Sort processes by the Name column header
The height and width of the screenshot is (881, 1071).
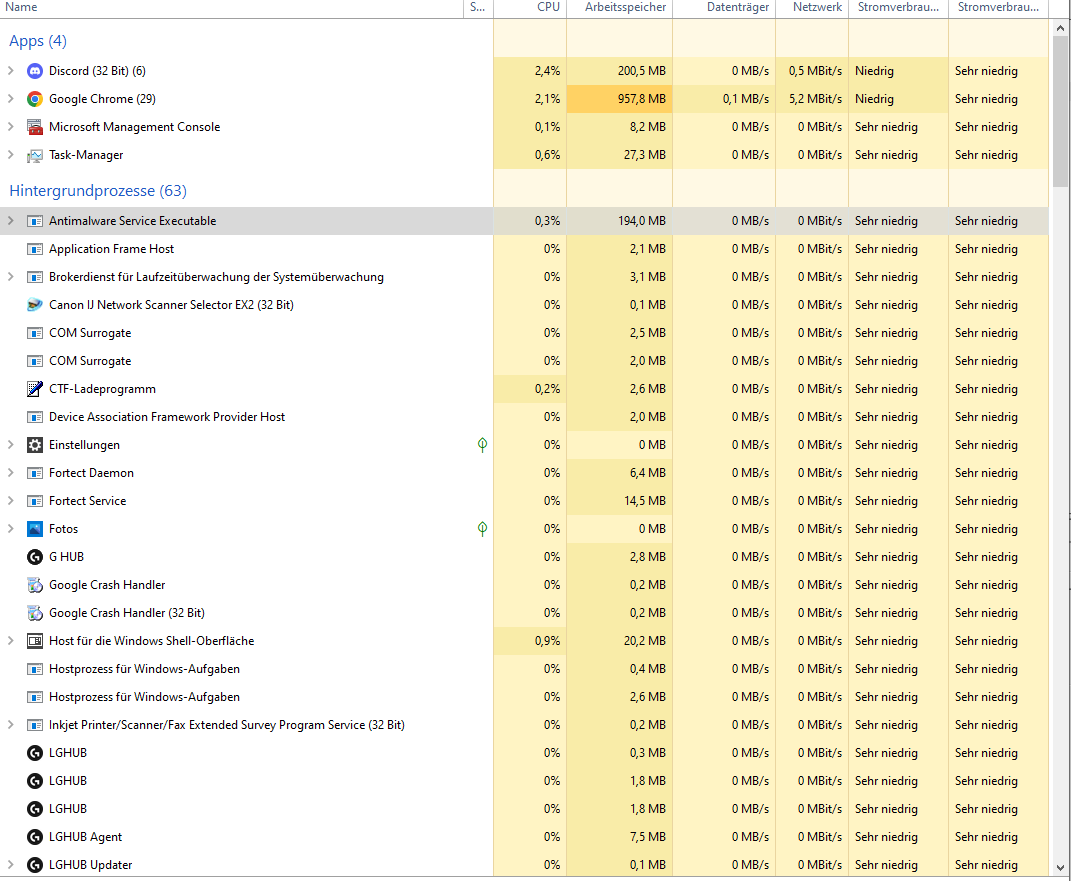[232, 8]
